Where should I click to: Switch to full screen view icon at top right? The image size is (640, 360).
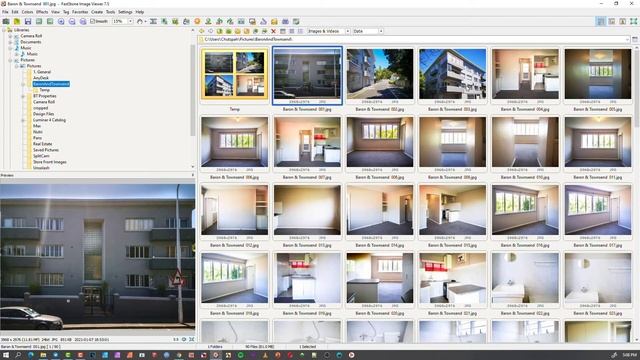coord(633,21)
